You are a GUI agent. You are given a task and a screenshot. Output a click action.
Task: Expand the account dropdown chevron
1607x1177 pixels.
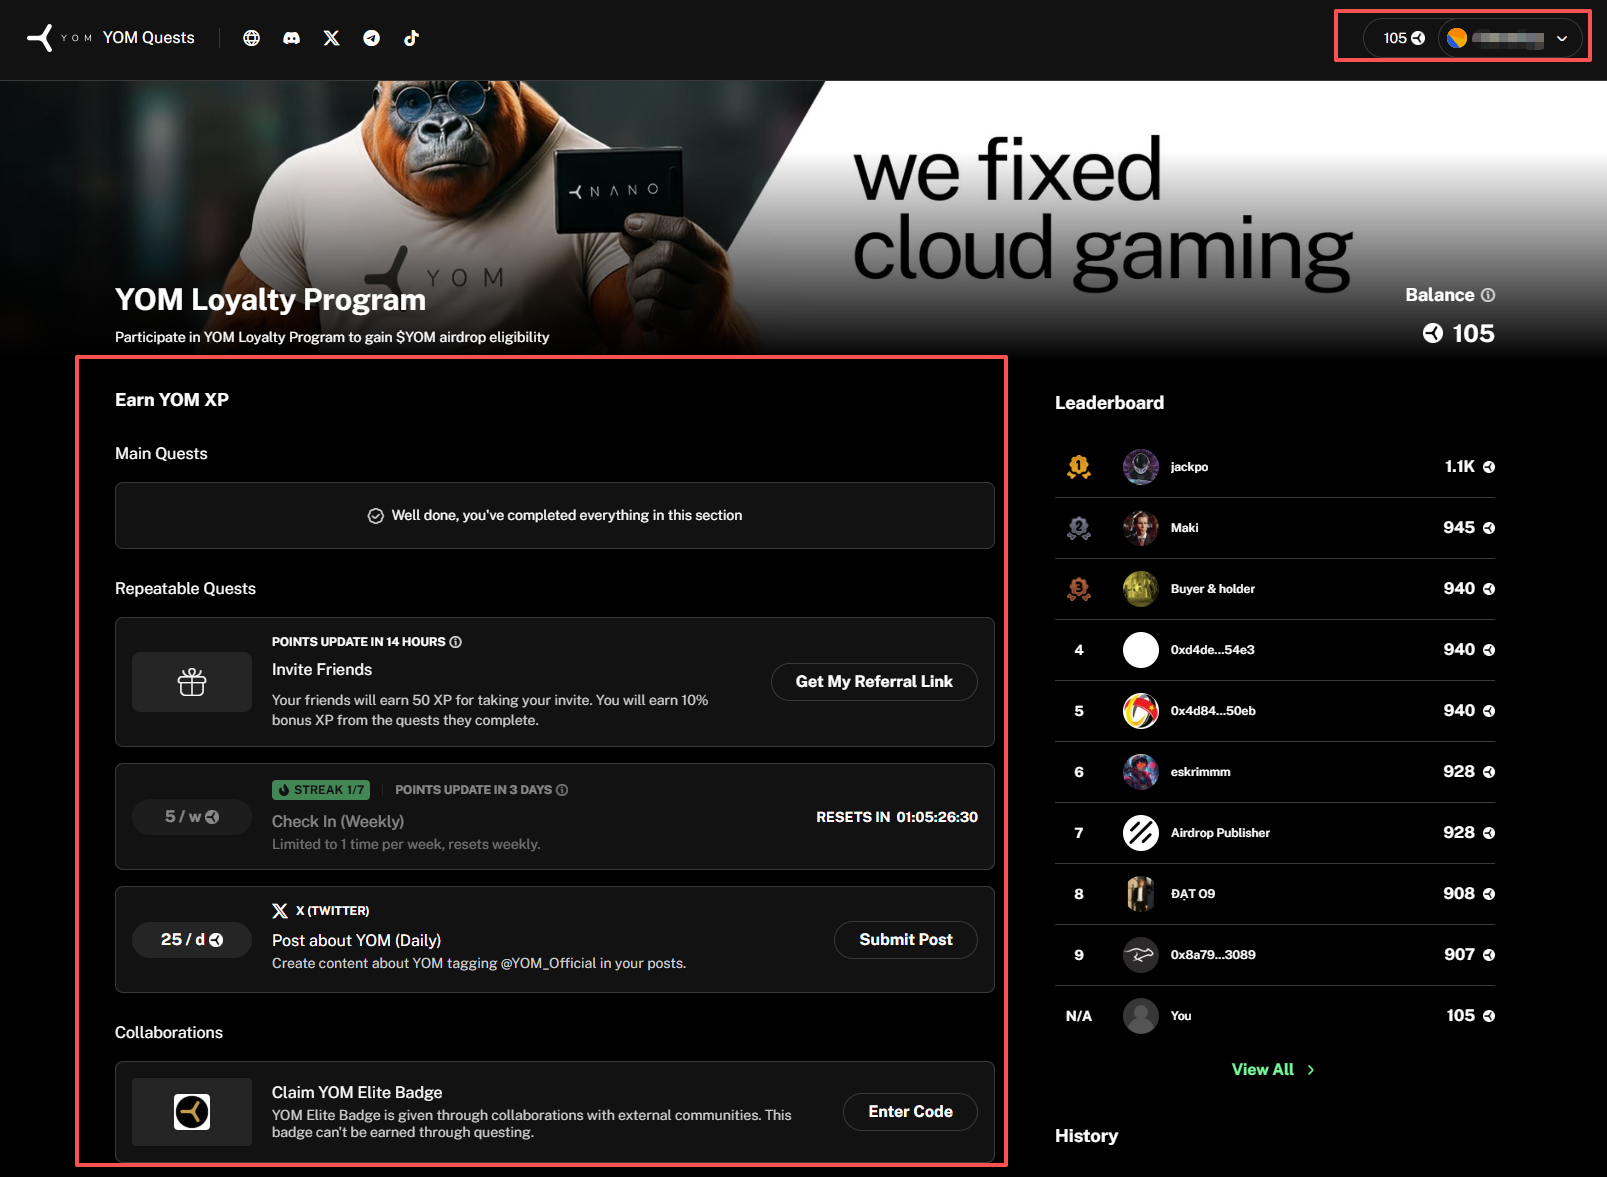pos(1562,39)
